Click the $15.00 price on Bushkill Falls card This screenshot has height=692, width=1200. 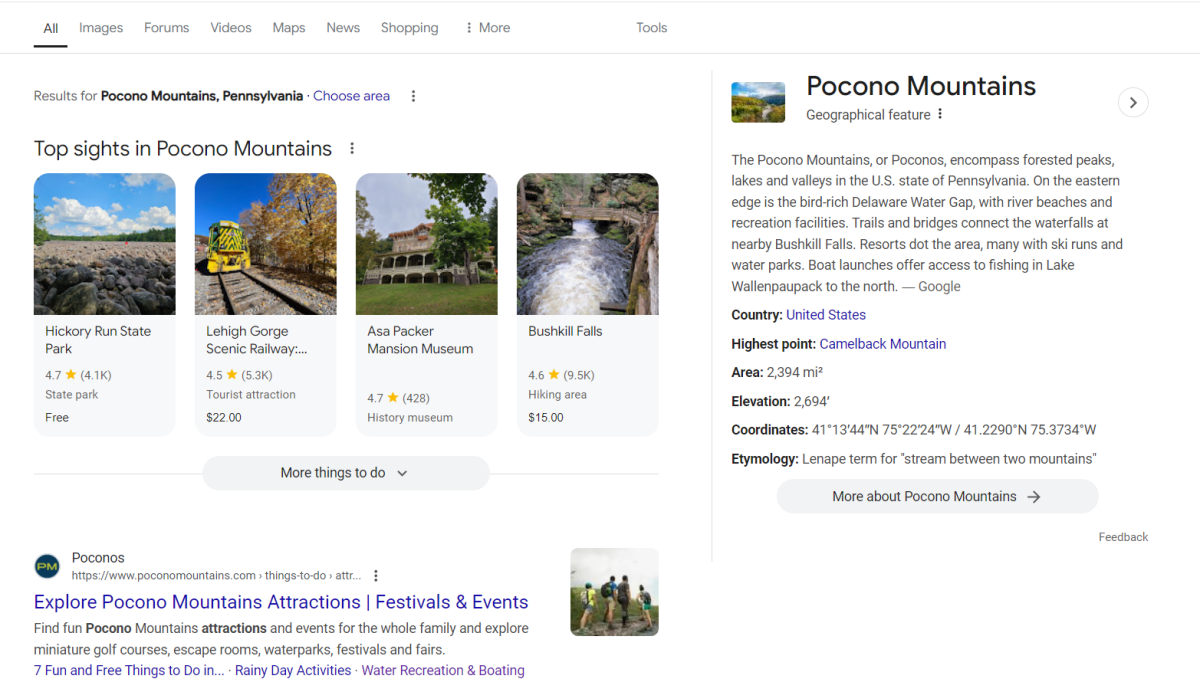click(546, 418)
